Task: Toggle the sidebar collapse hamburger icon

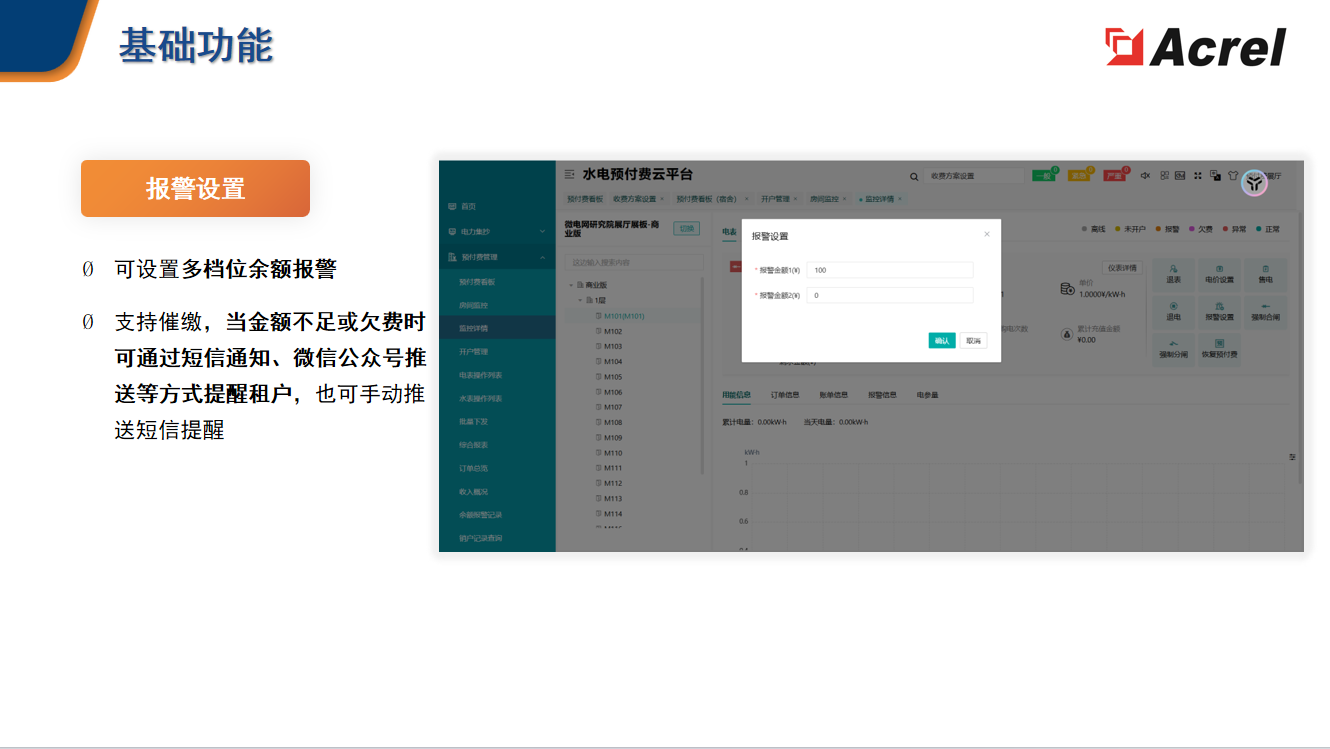Action: (568, 175)
